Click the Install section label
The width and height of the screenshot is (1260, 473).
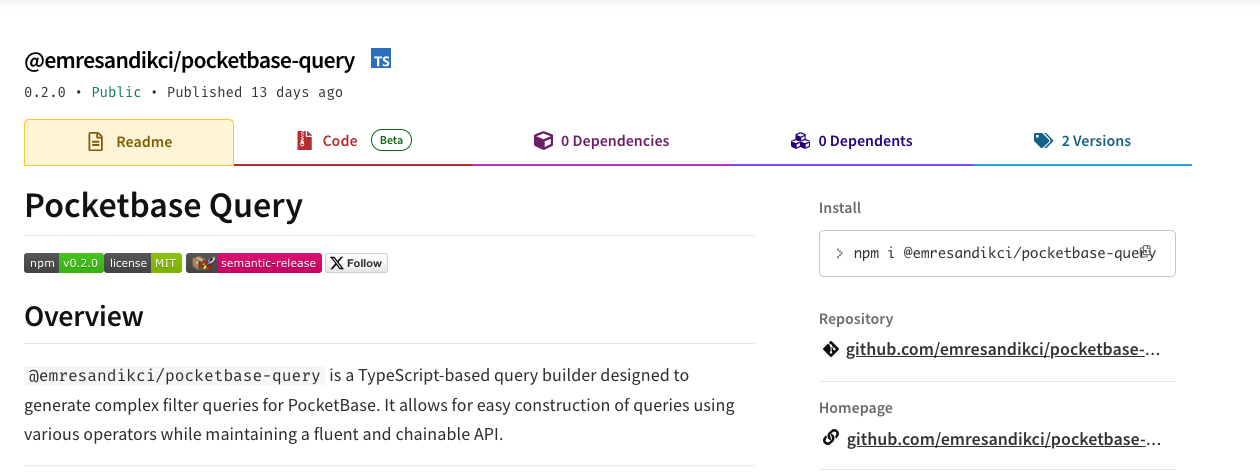[x=840, y=208]
